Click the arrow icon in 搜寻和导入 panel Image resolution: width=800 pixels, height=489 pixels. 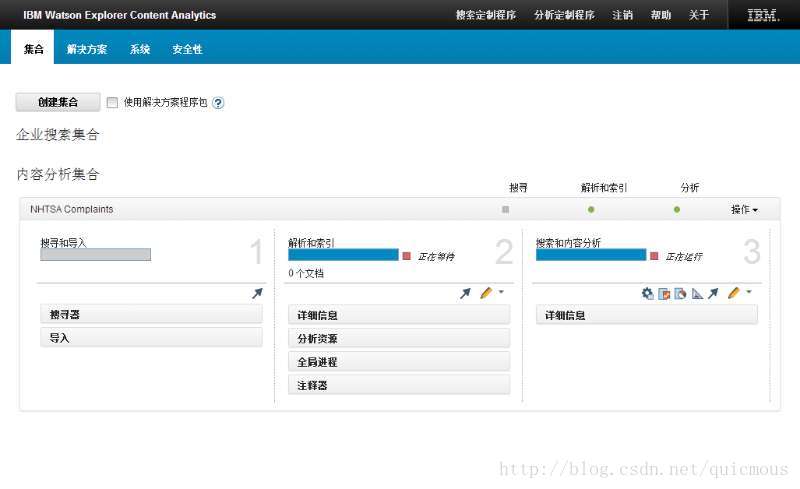coord(257,293)
